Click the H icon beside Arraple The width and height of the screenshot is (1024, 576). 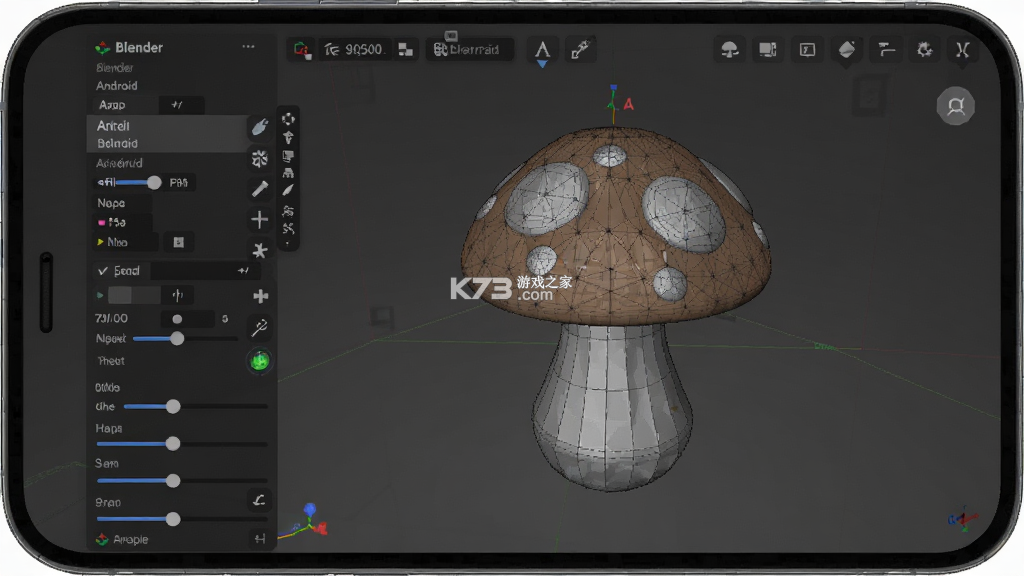click(x=259, y=539)
